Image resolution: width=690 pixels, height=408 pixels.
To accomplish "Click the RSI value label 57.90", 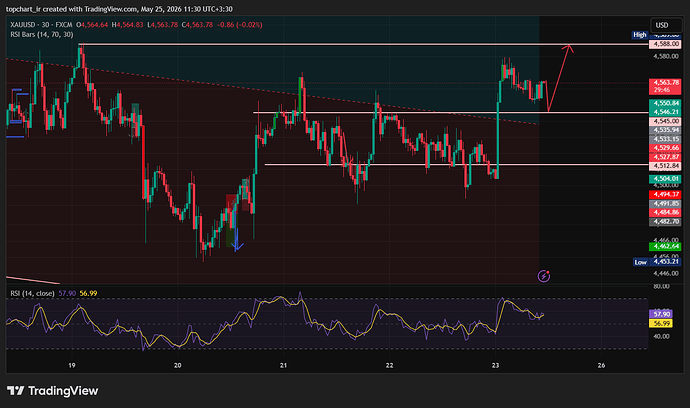I will coord(661,314).
